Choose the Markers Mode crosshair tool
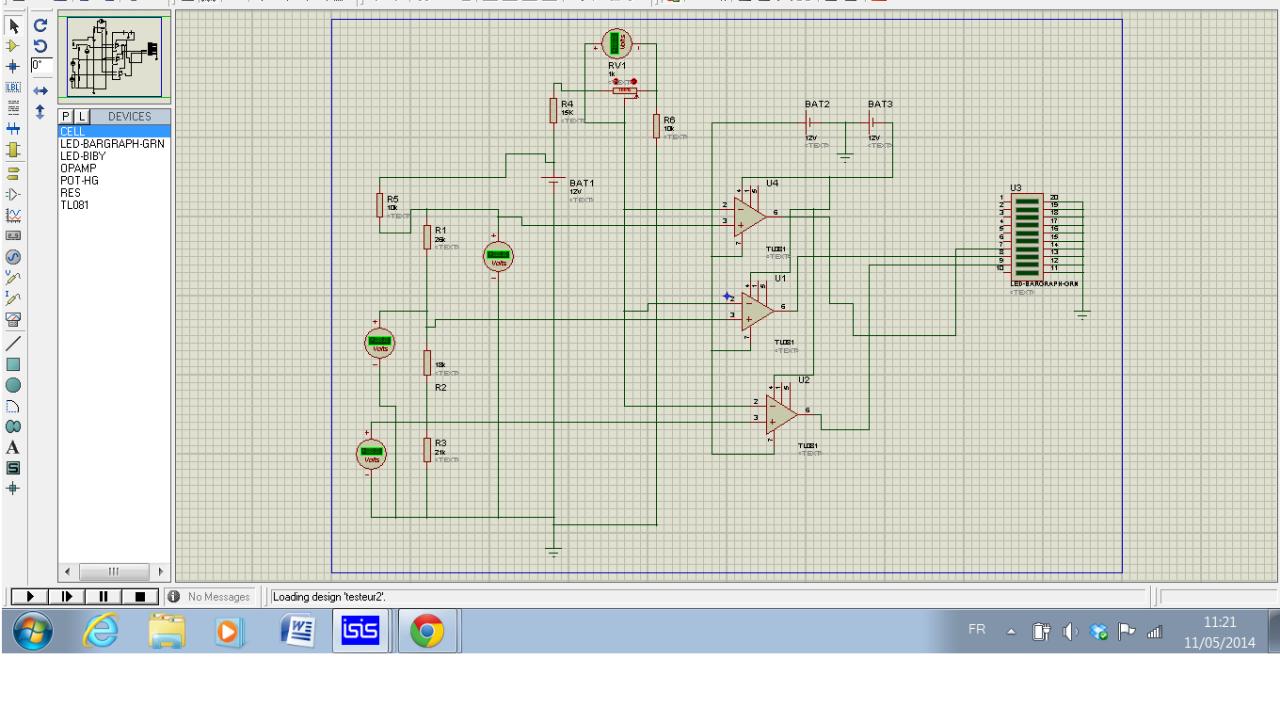 14,489
